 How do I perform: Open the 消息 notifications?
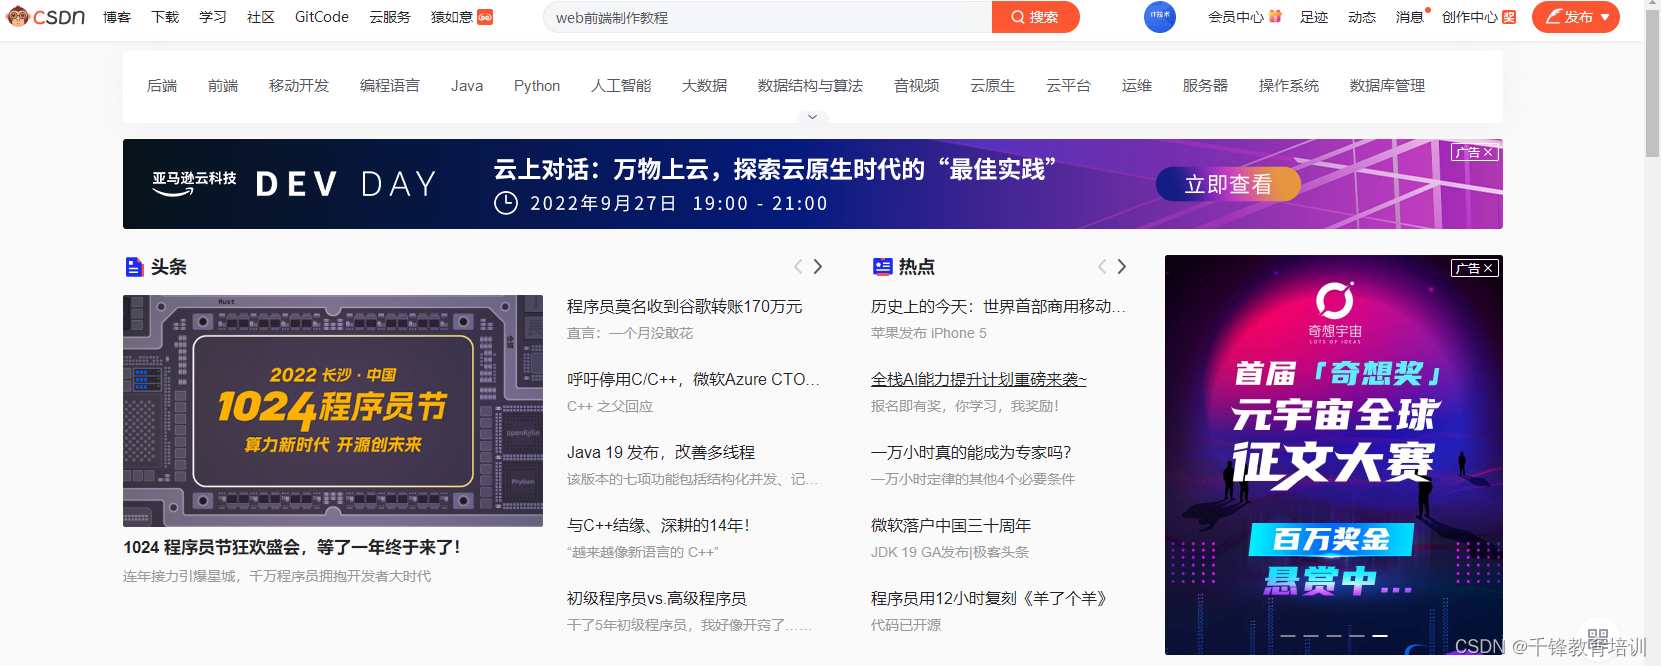click(1410, 17)
